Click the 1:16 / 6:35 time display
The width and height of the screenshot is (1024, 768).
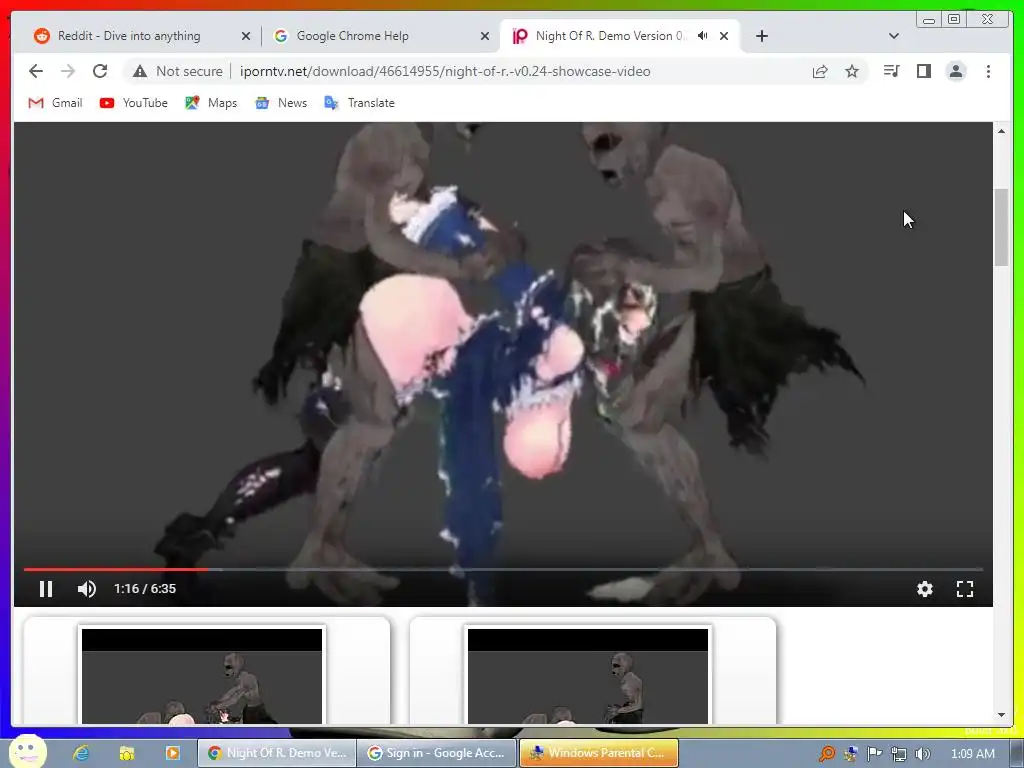pyautogui.click(x=145, y=589)
